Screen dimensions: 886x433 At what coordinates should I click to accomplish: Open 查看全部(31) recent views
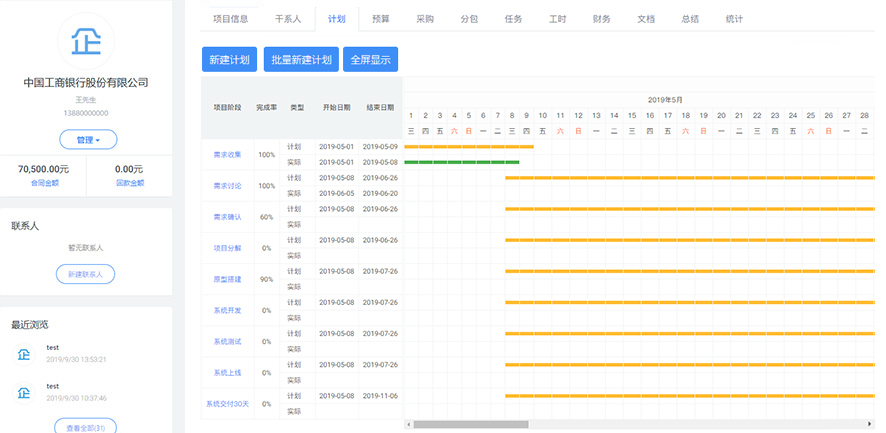point(86,427)
